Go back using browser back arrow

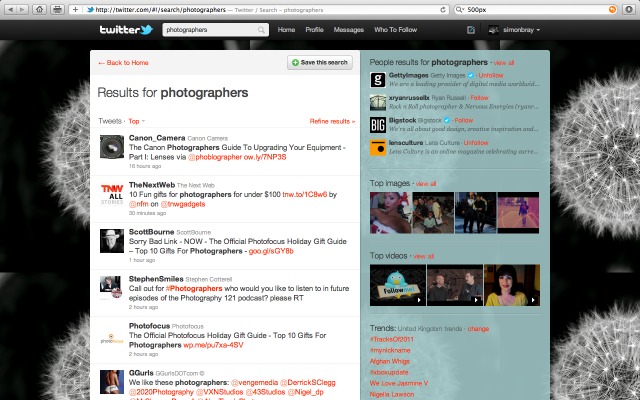coord(10,9)
